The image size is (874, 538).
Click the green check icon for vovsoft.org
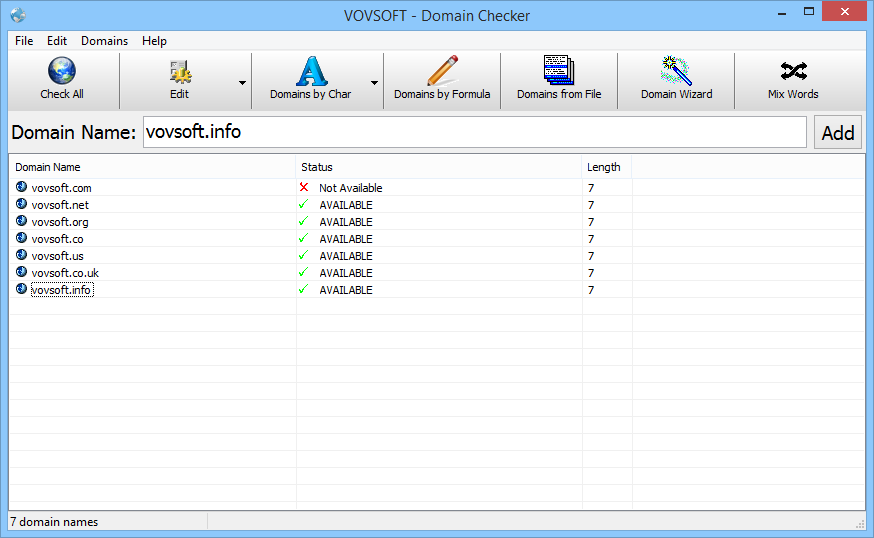point(304,221)
